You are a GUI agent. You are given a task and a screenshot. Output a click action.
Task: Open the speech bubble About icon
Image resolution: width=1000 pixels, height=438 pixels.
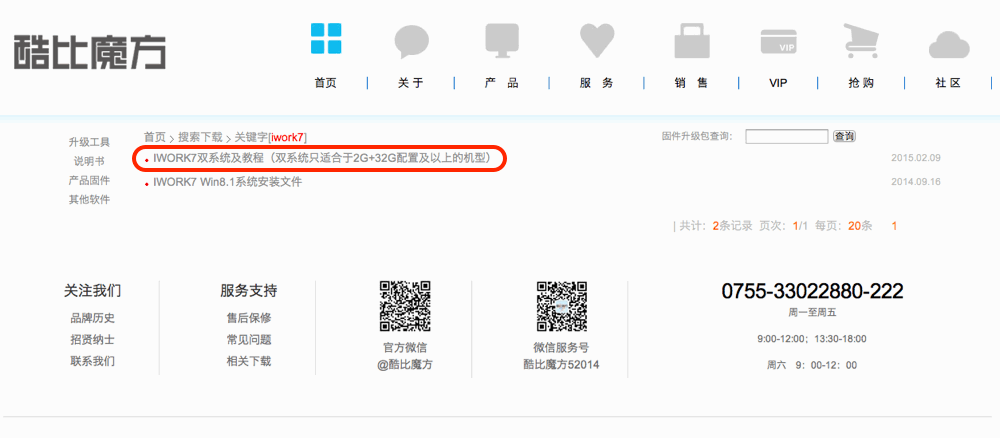[411, 42]
